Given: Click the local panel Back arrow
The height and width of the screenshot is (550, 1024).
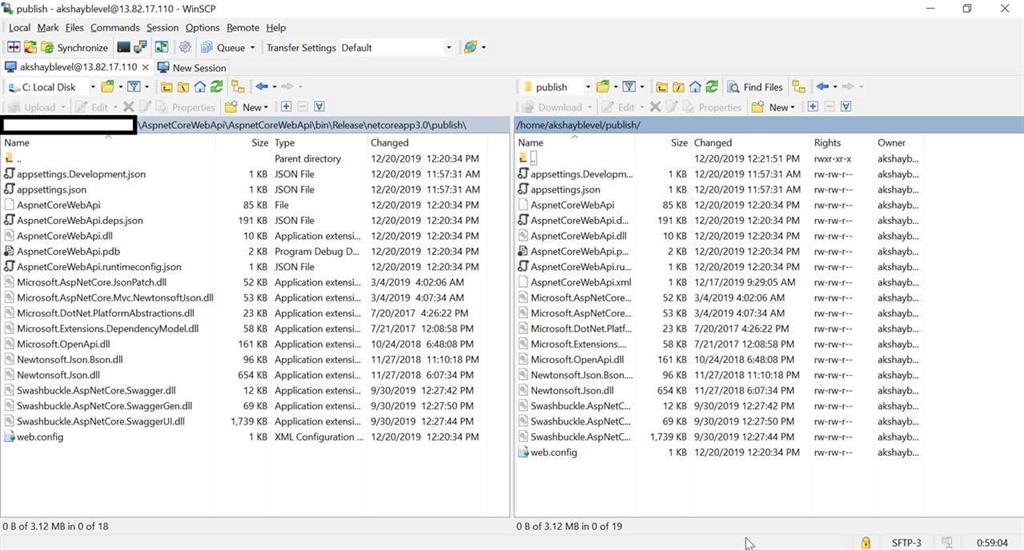Looking at the screenshot, I should click(x=262, y=86).
